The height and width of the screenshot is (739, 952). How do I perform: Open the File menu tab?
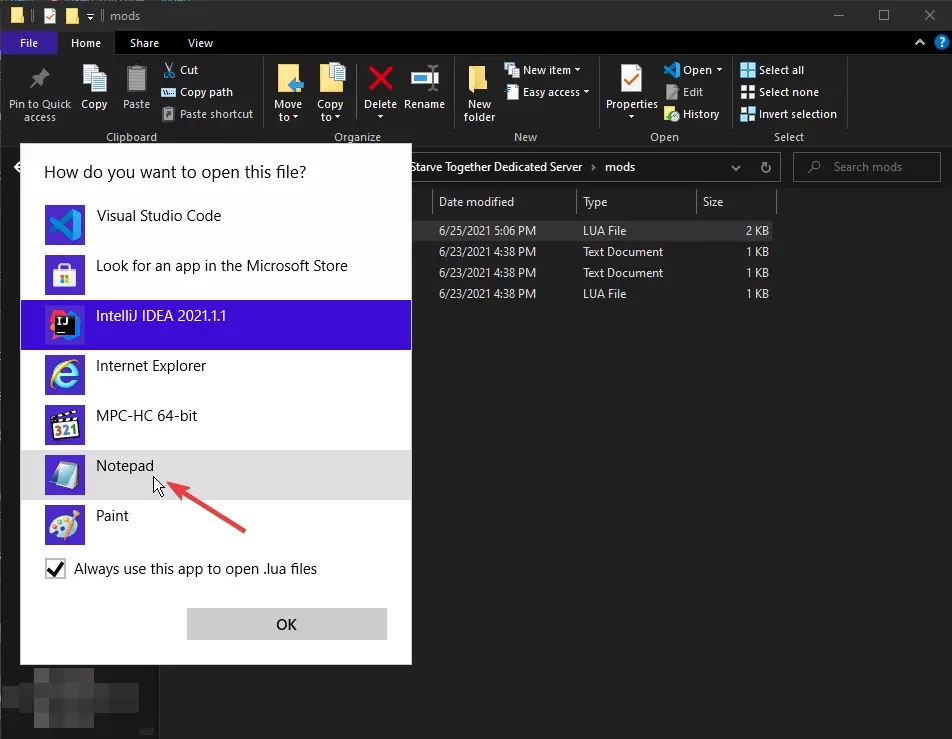point(29,43)
